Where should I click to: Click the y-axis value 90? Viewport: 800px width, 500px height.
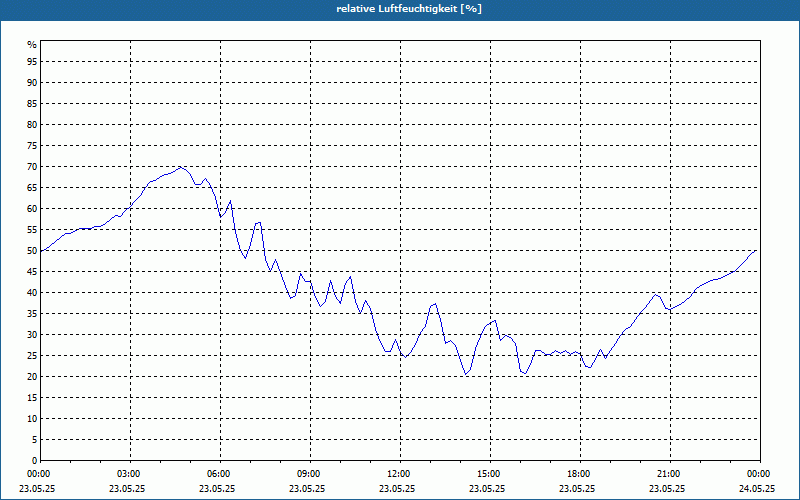(x=32, y=83)
